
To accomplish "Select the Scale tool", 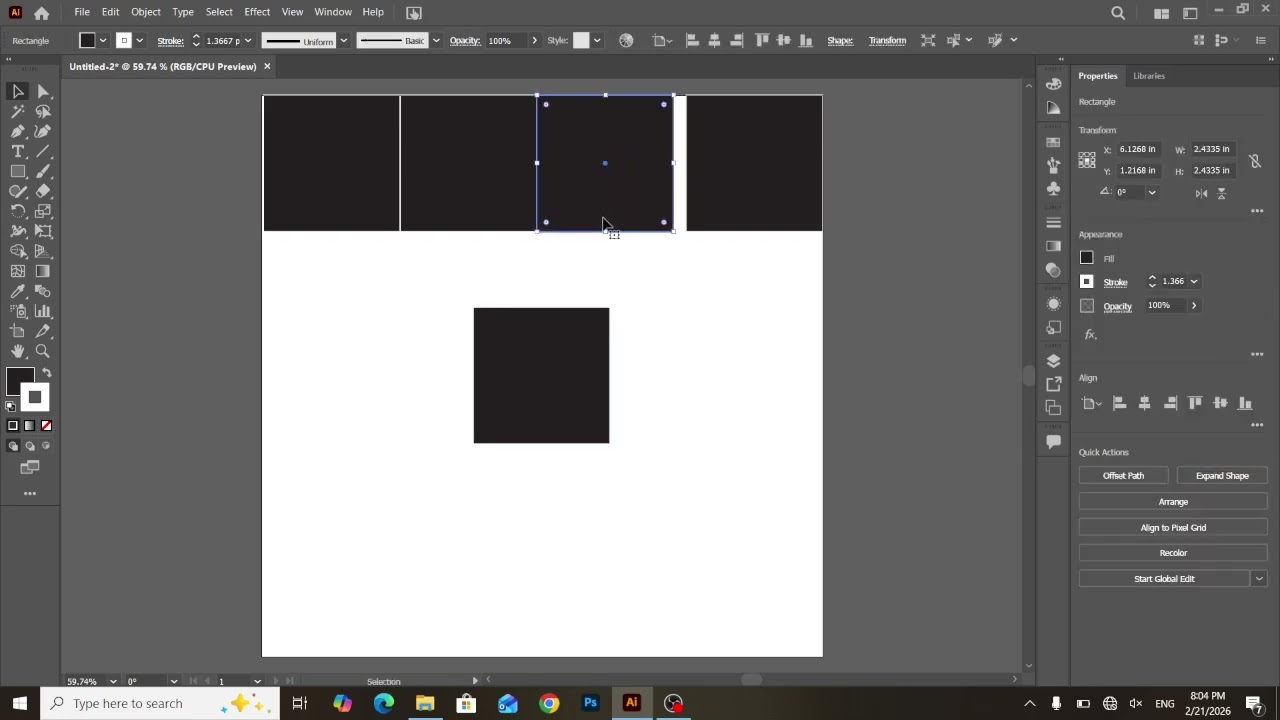I will pyautogui.click(x=43, y=211).
